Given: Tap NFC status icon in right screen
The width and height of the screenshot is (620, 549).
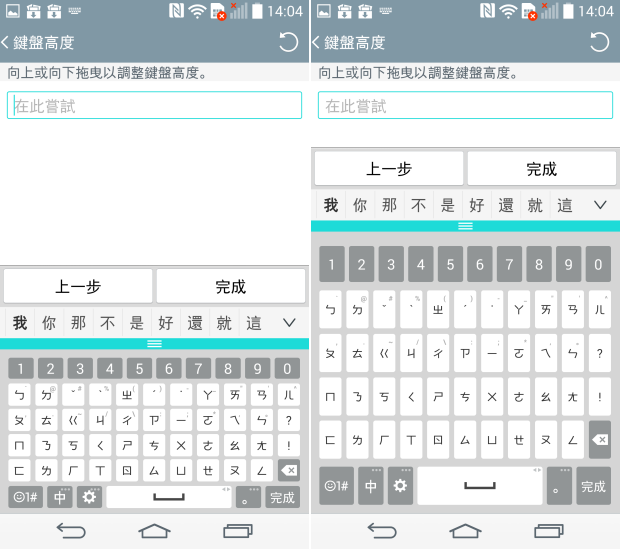Looking at the screenshot, I should 487,11.
